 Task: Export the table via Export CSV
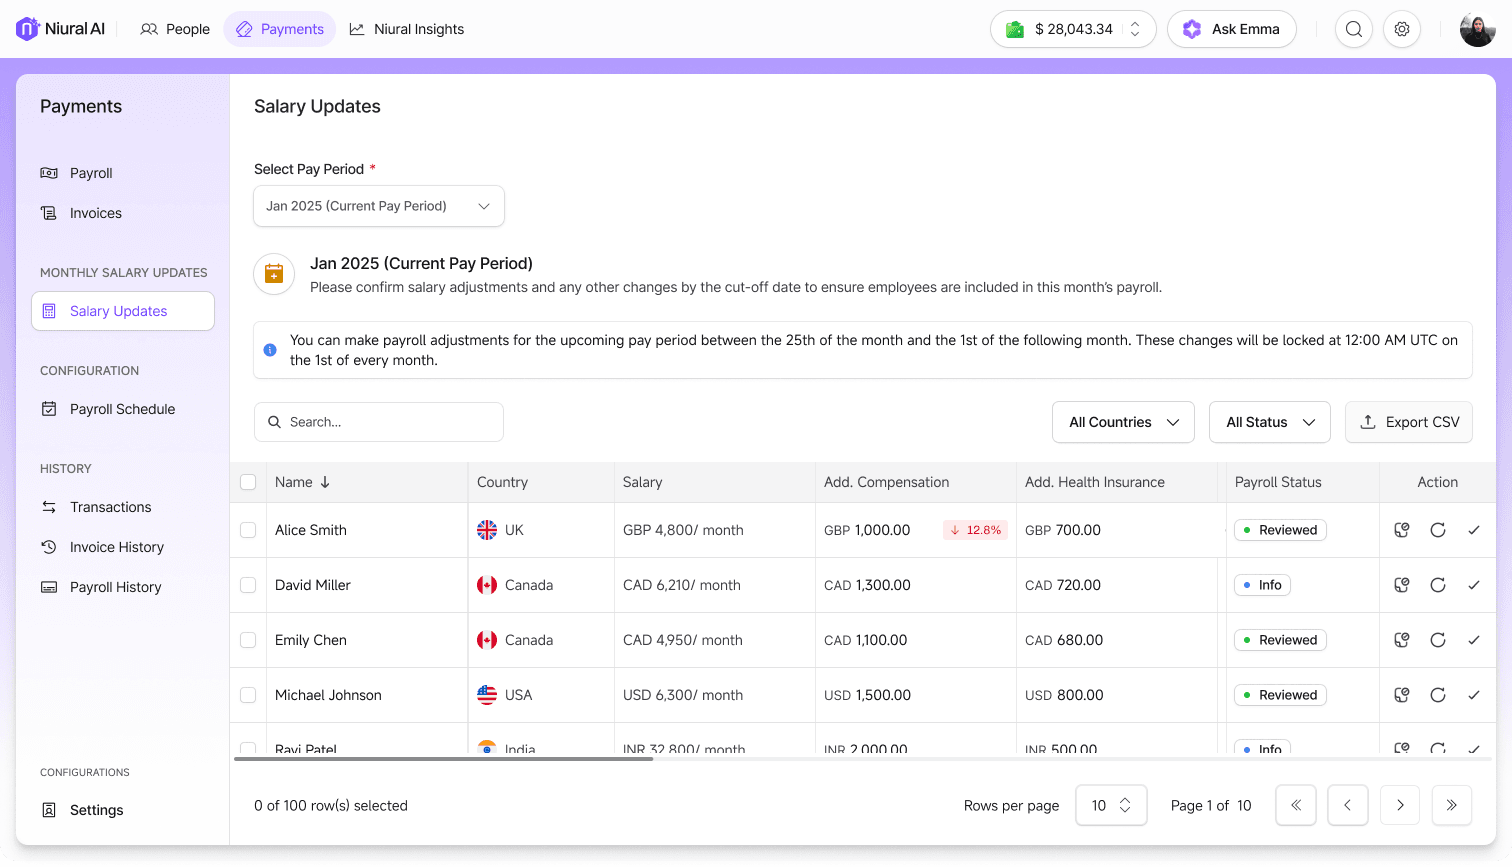[x=1409, y=422]
